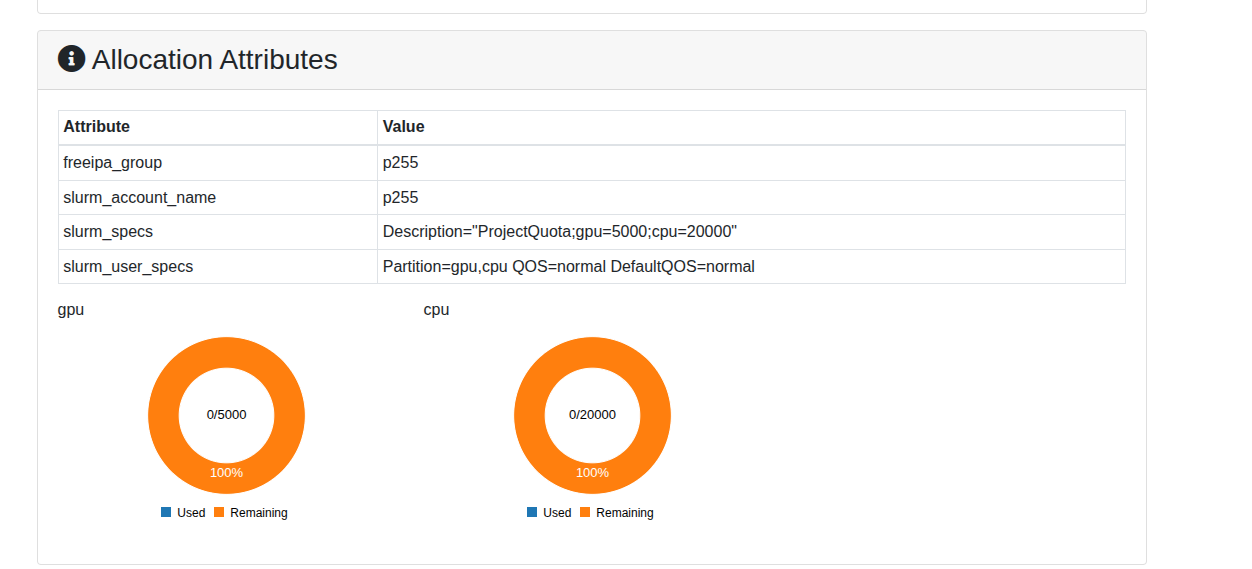Screen dimensions: 1252x569
Task: Select the slurm_user_specs attribute cell
Action: pos(218,267)
